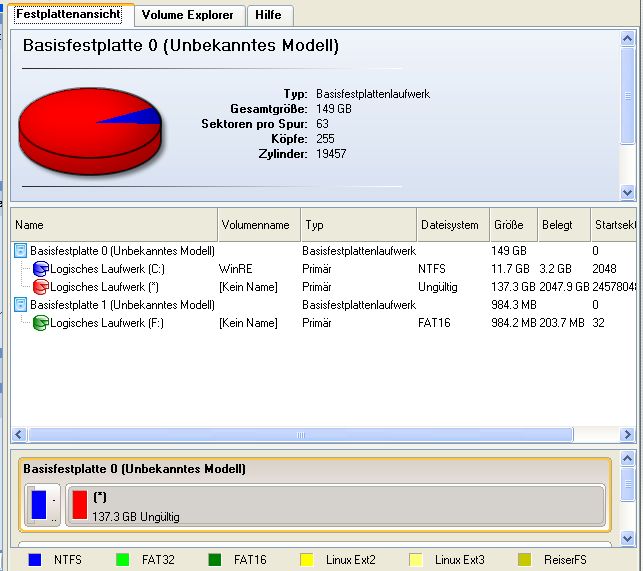The image size is (643, 571).
Task: Click the right arrow of horizontal scrollbar
Action: point(627,434)
